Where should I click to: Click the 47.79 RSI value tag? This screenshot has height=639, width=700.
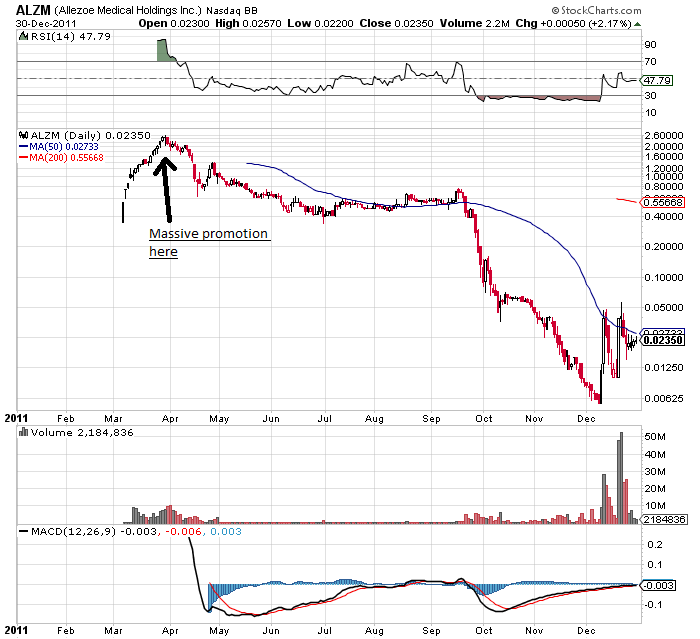[658, 80]
